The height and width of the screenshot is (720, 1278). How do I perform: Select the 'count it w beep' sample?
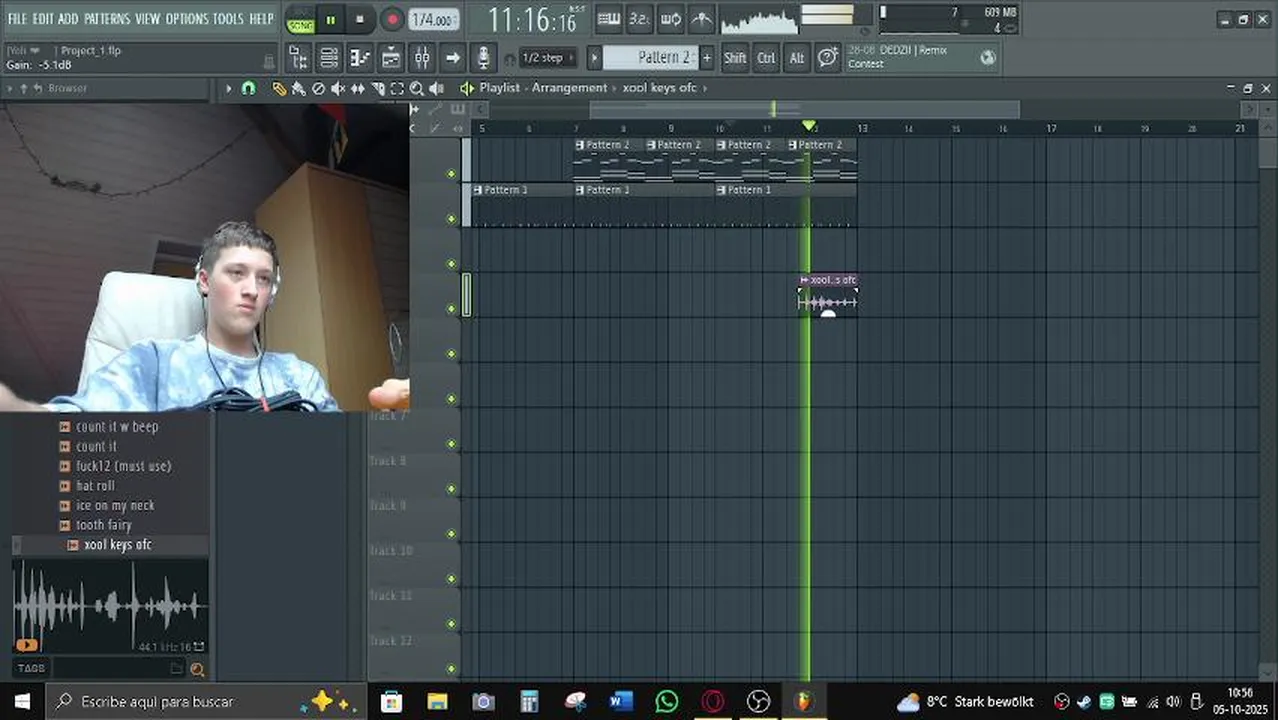click(117, 427)
